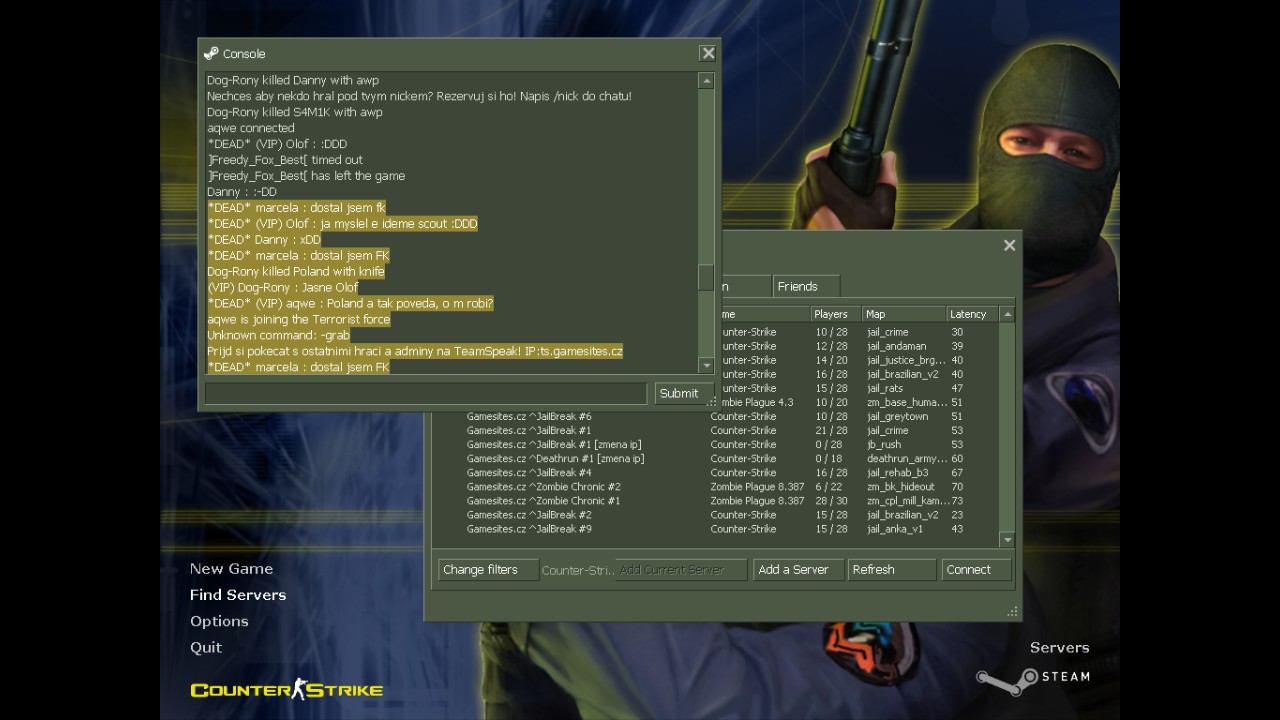Click the disabled Add Current Server button

point(681,570)
